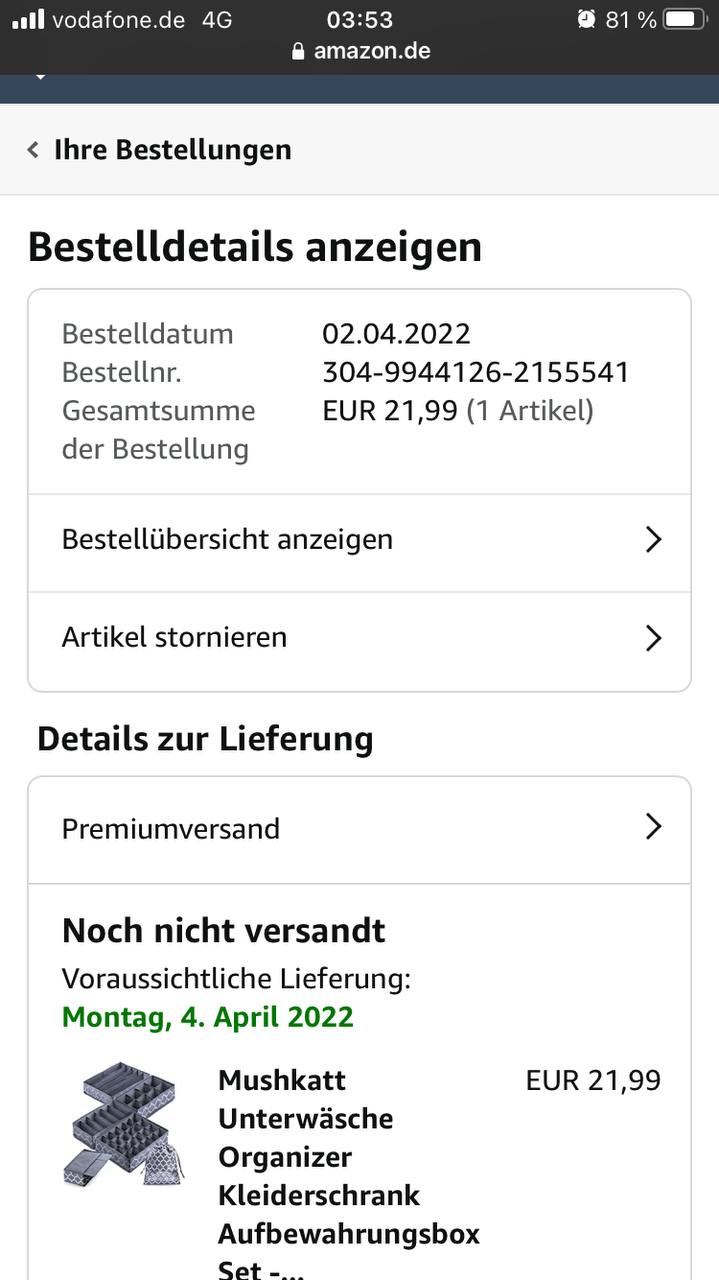719x1280 pixels.
Task: Click chevron on Artikel stornieren row
Action: 653,638
